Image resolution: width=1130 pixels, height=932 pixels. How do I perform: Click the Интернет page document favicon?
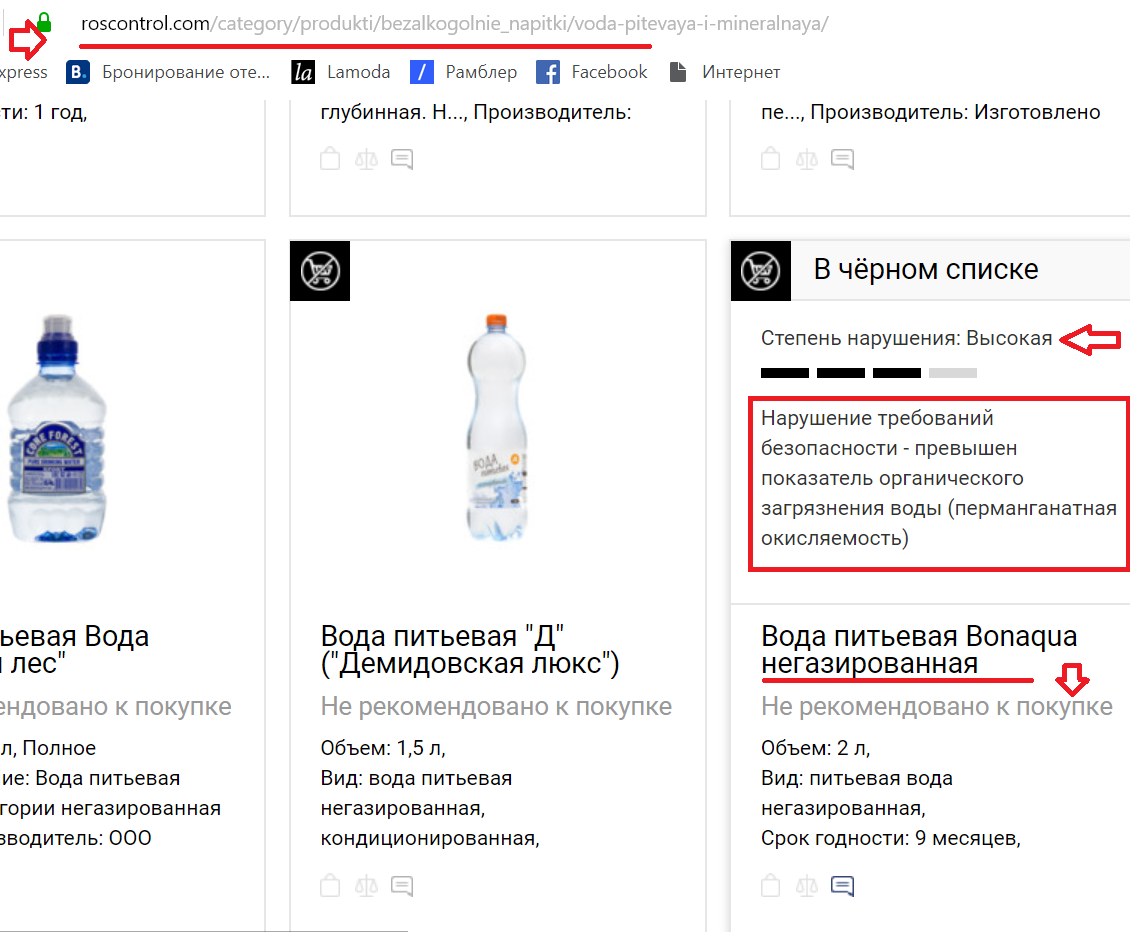677,72
